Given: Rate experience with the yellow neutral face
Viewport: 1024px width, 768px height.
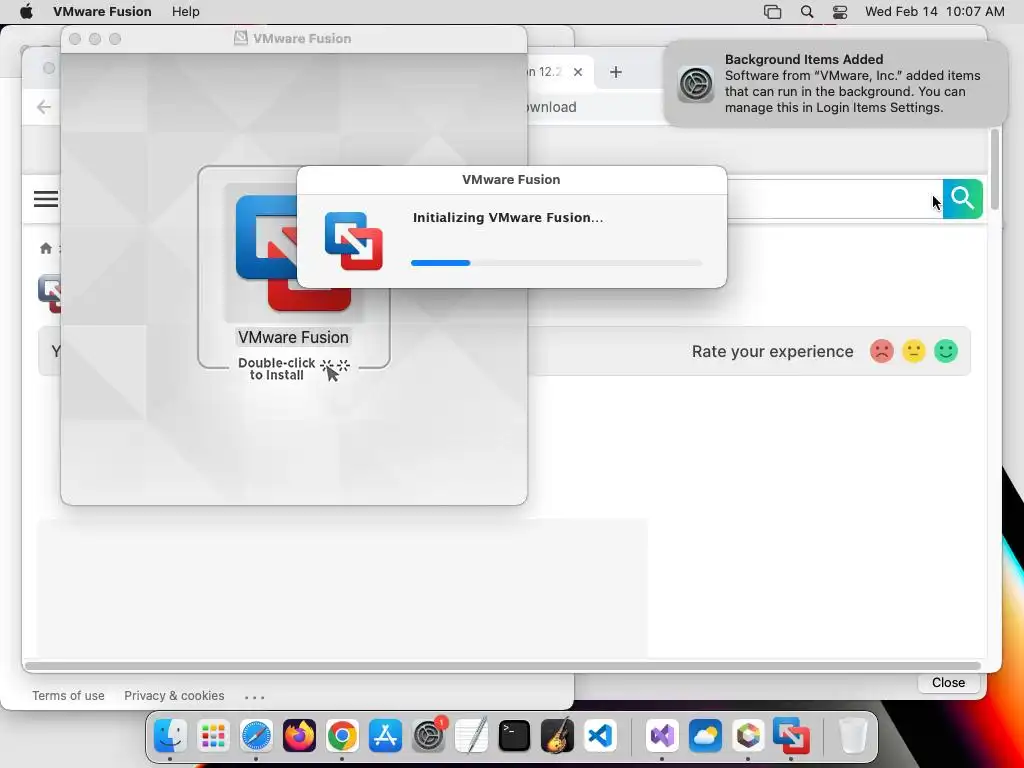Looking at the screenshot, I should [x=914, y=351].
